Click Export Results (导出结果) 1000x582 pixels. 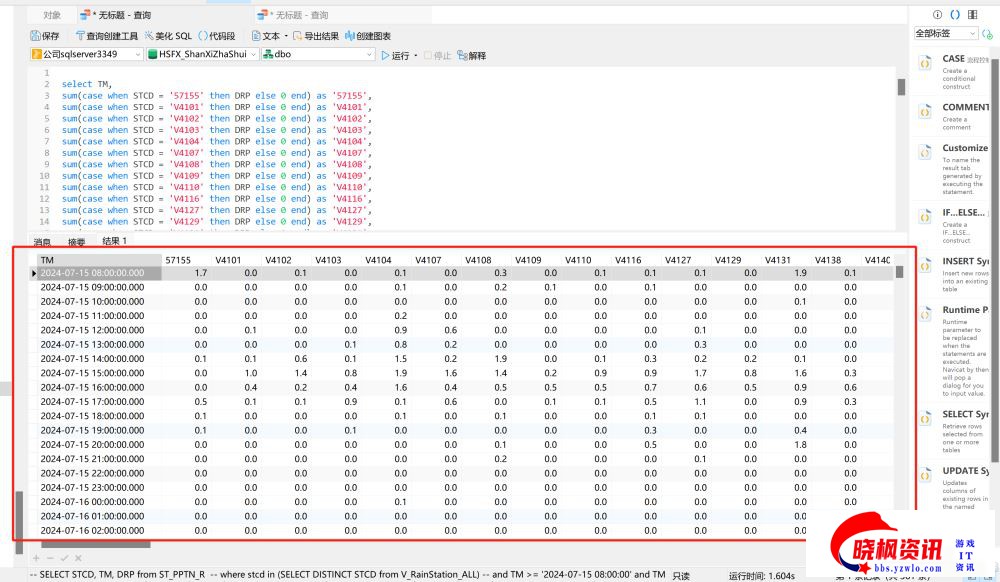pos(316,36)
